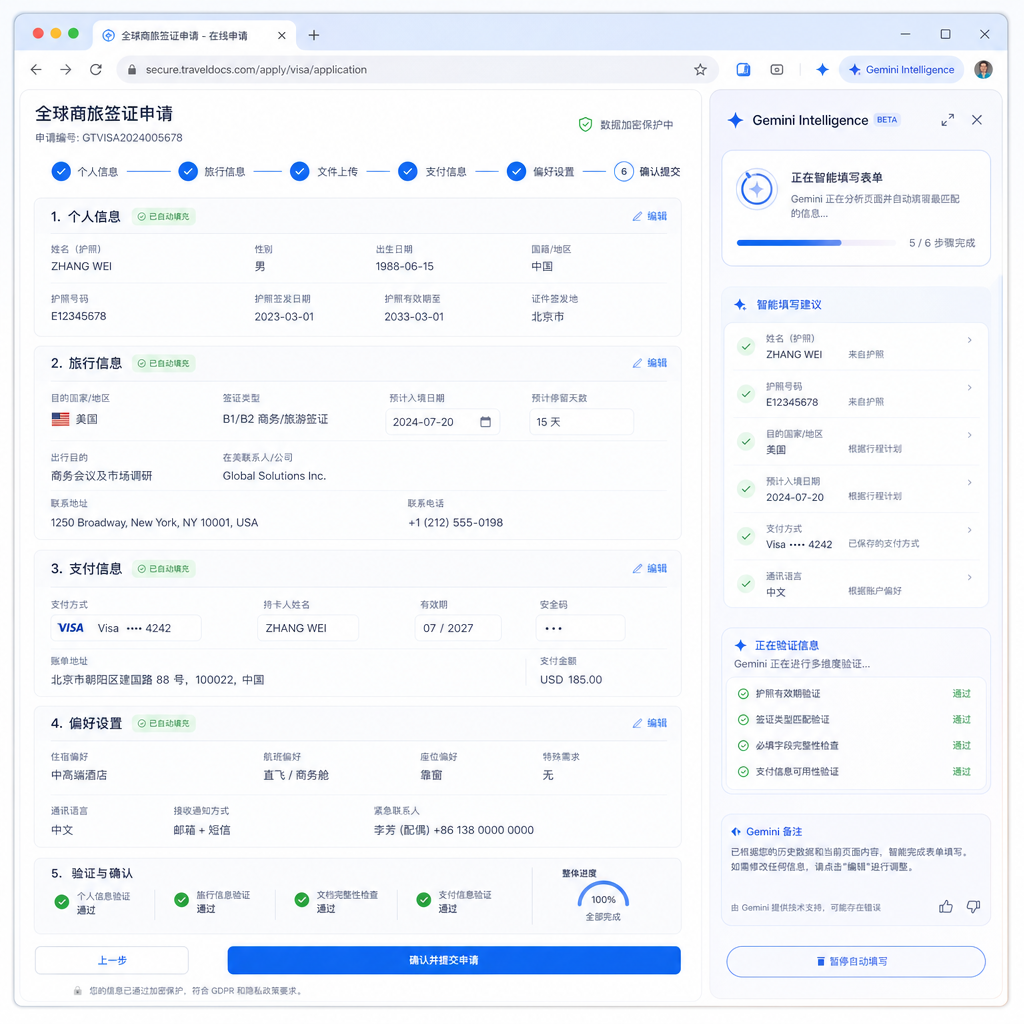Click the VISA card logo
This screenshot has width=1024, height=1024.
[71, 628]
